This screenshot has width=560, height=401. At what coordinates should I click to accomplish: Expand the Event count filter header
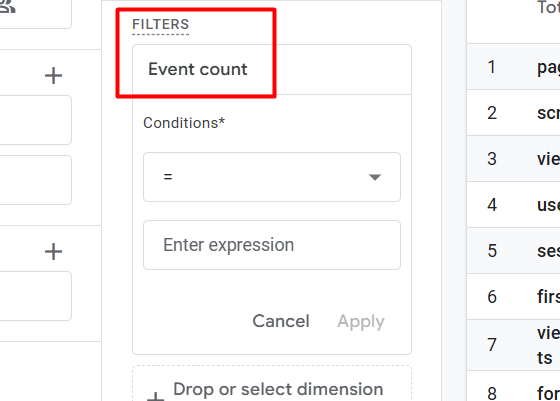[x=272, y=70]
